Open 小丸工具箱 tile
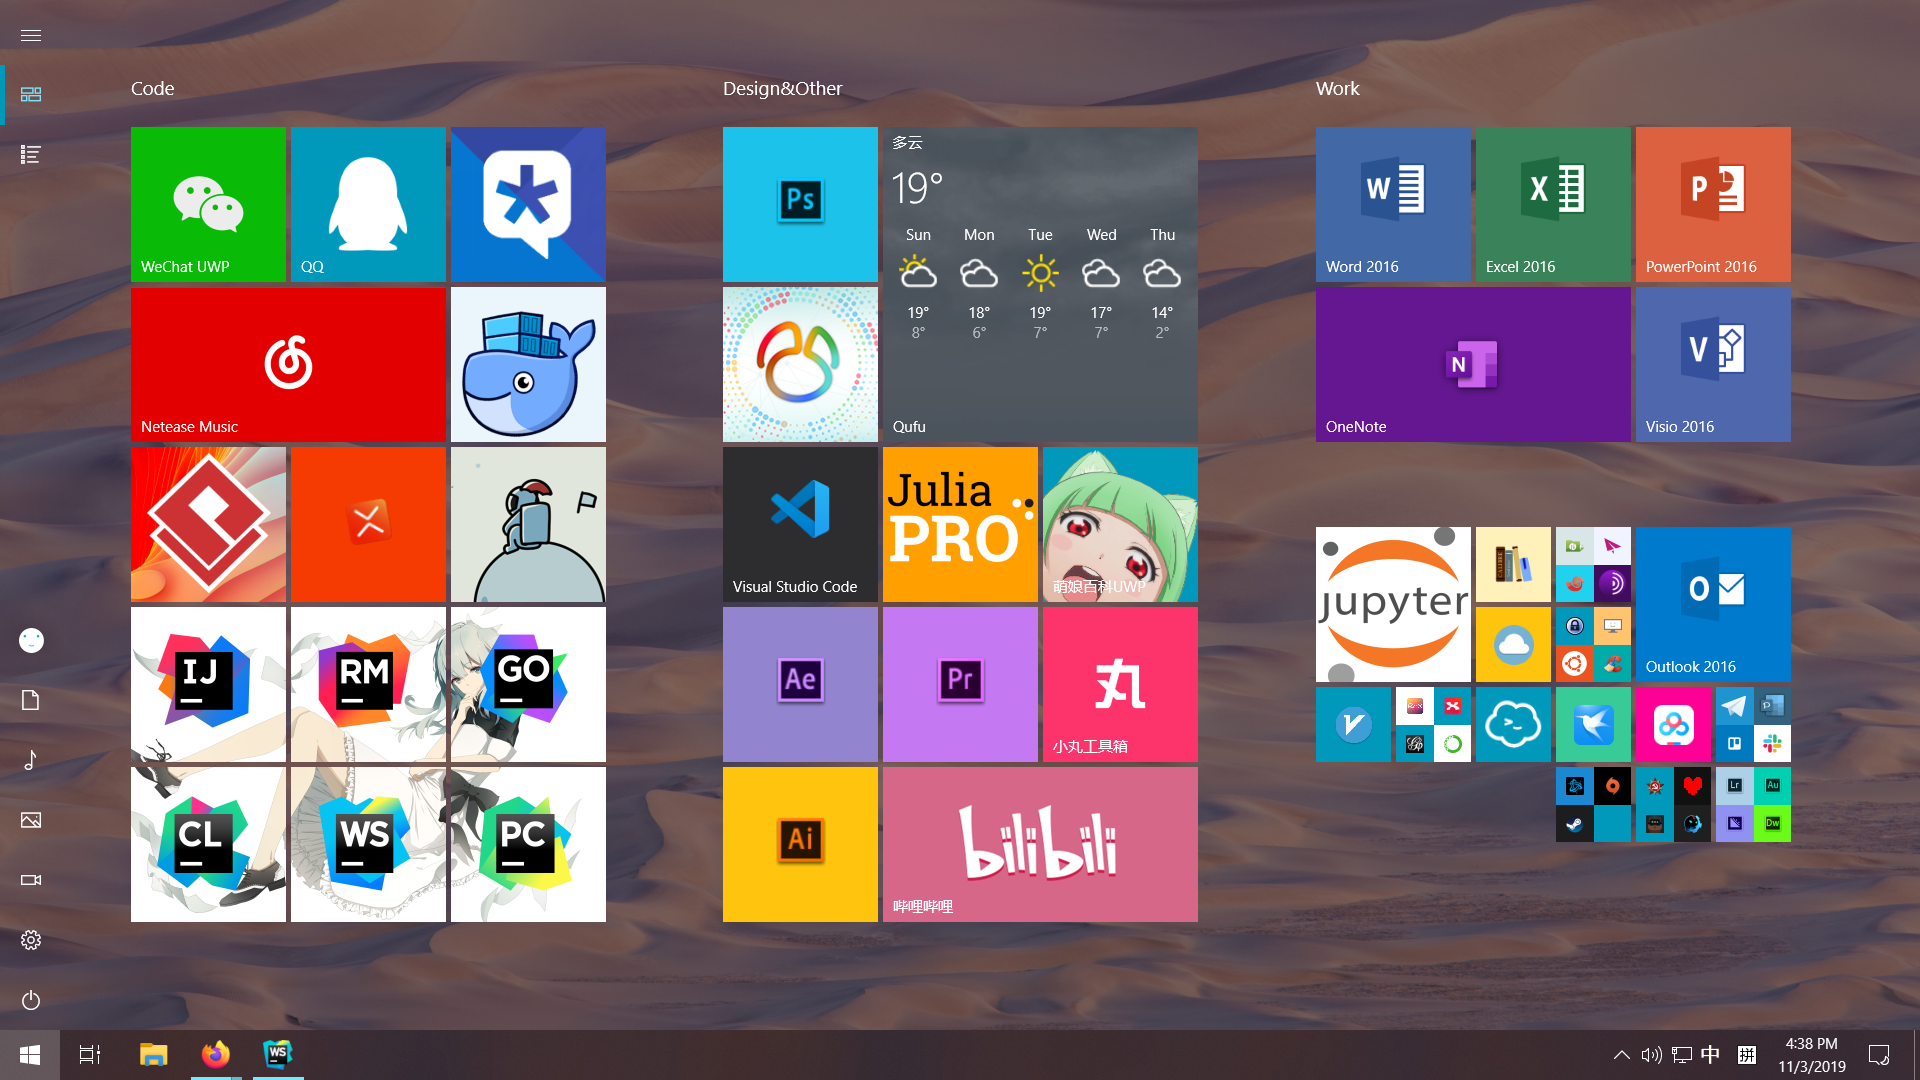The image size is (1920, 1080). tap(1120, 684)
